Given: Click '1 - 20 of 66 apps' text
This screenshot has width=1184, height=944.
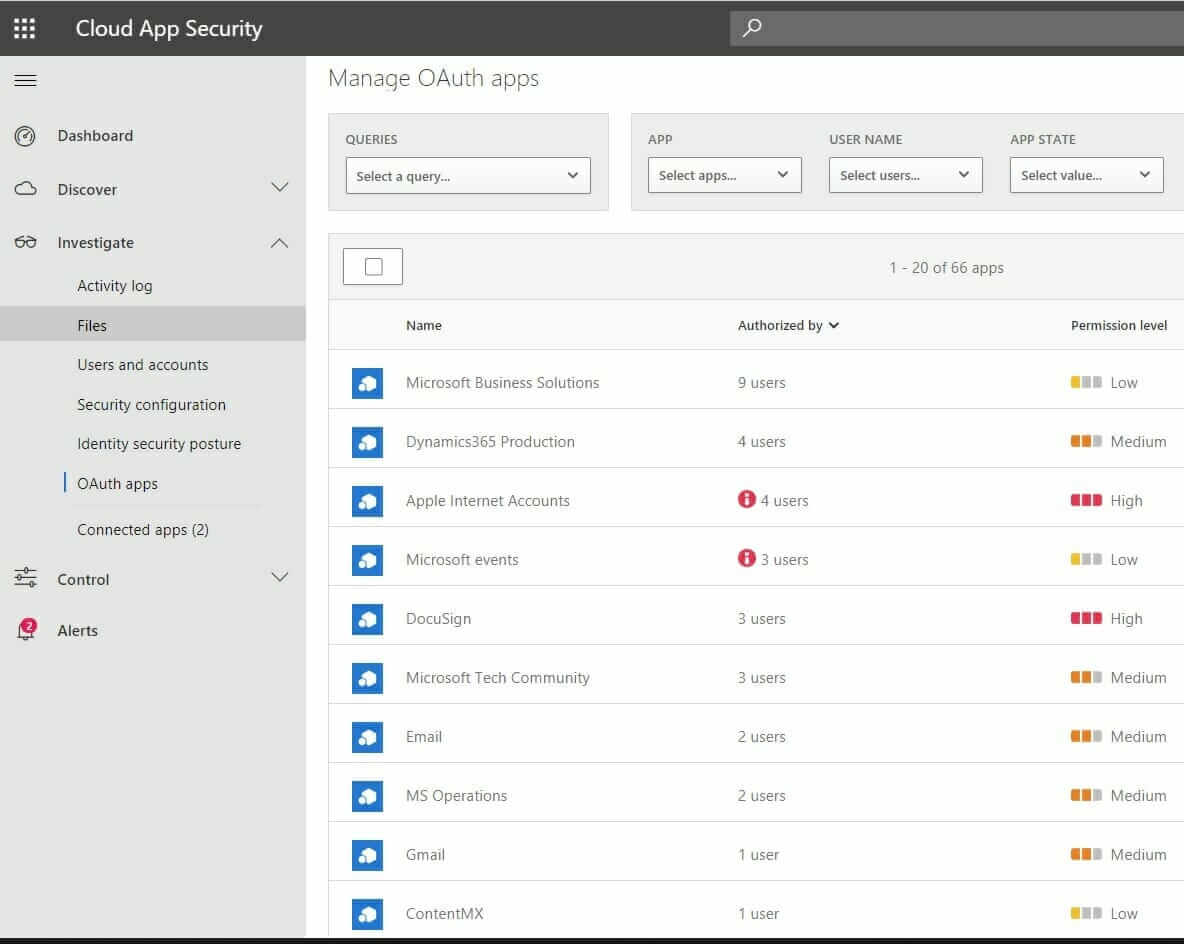Looking at the screenshot, I should pos(946,267).
